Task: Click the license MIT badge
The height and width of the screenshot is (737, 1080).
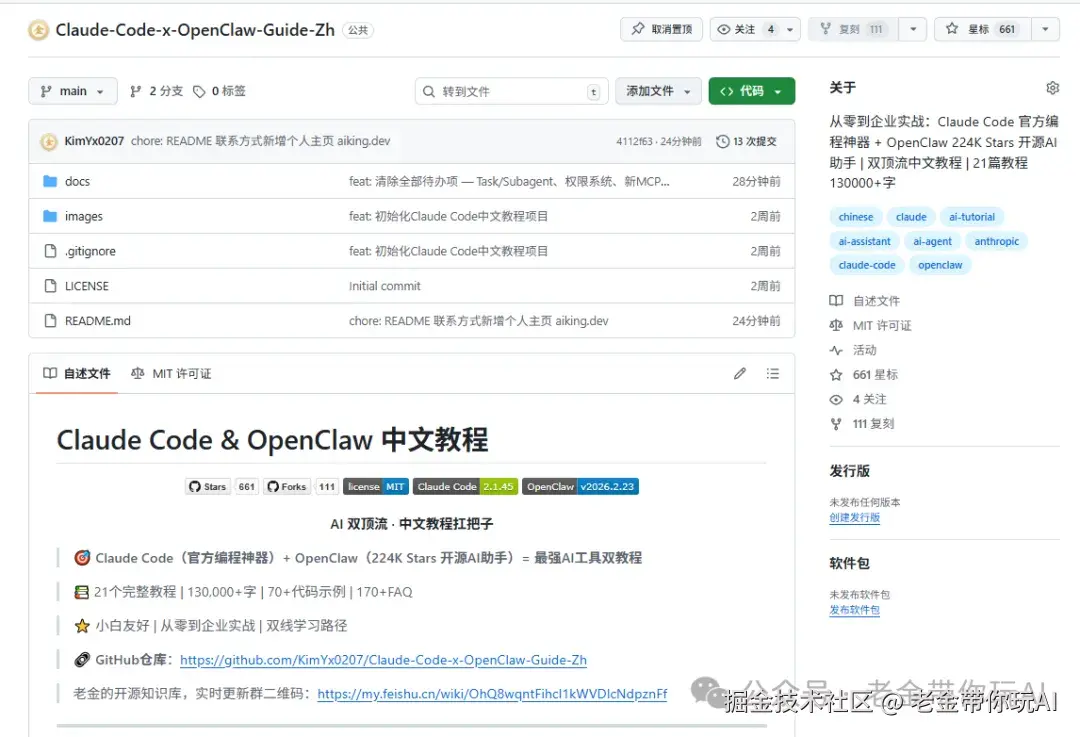Action: pyautogui.click(x=376, y=486)
